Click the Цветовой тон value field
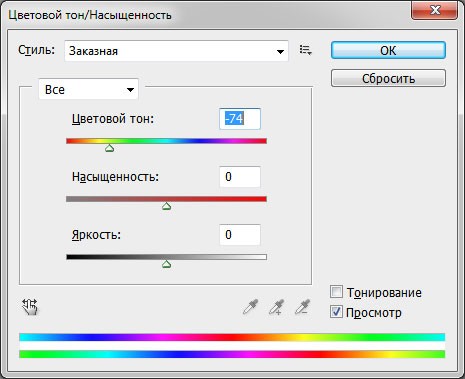 [x=240, y=119]
